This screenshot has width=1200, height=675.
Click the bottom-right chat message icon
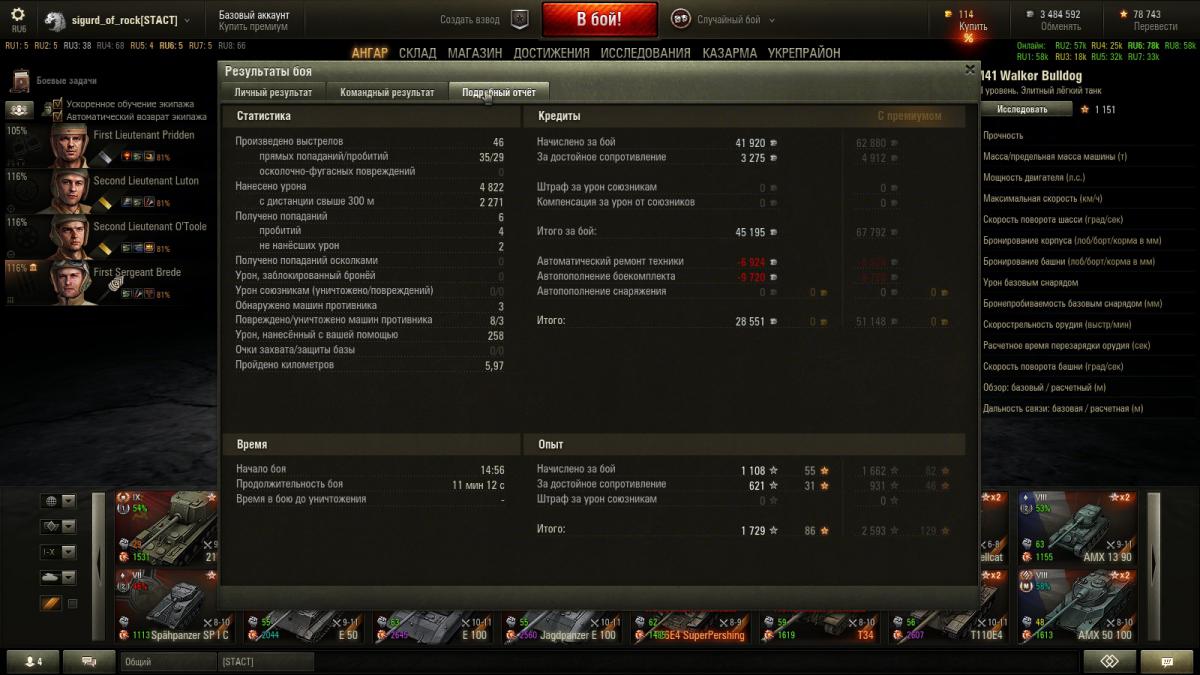1166,661
